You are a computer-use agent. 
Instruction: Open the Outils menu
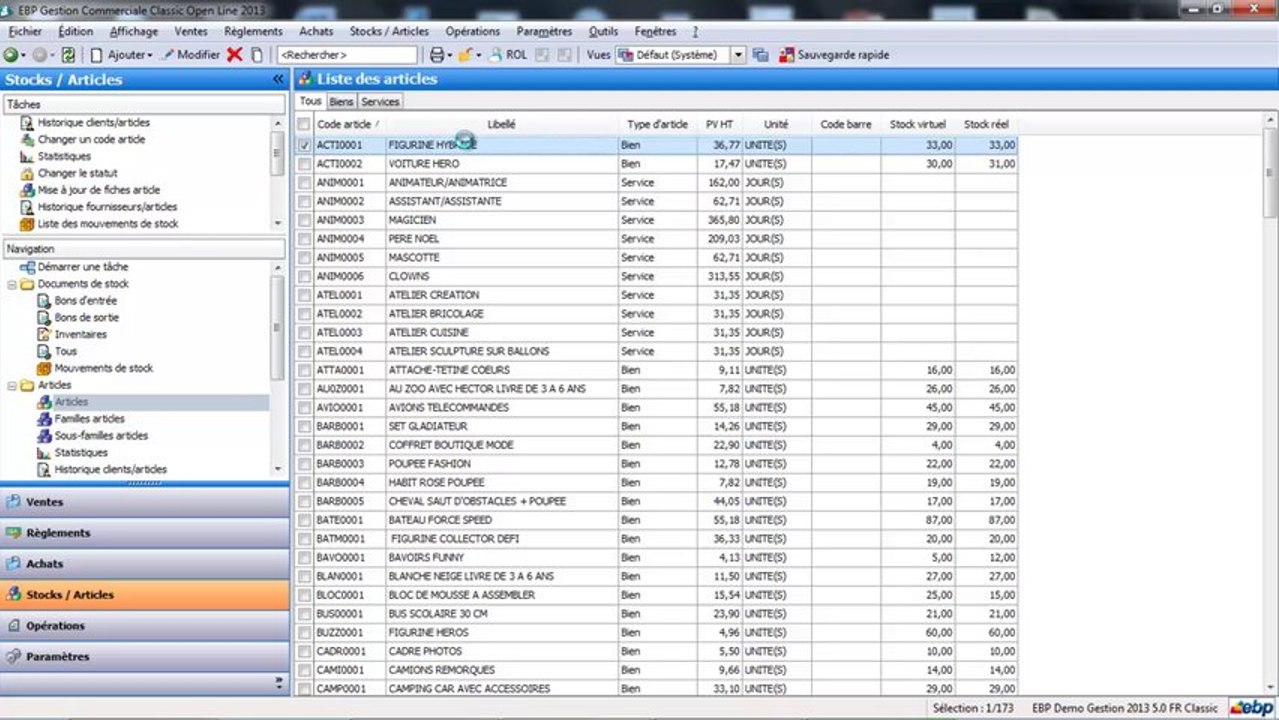click(603, 31)
